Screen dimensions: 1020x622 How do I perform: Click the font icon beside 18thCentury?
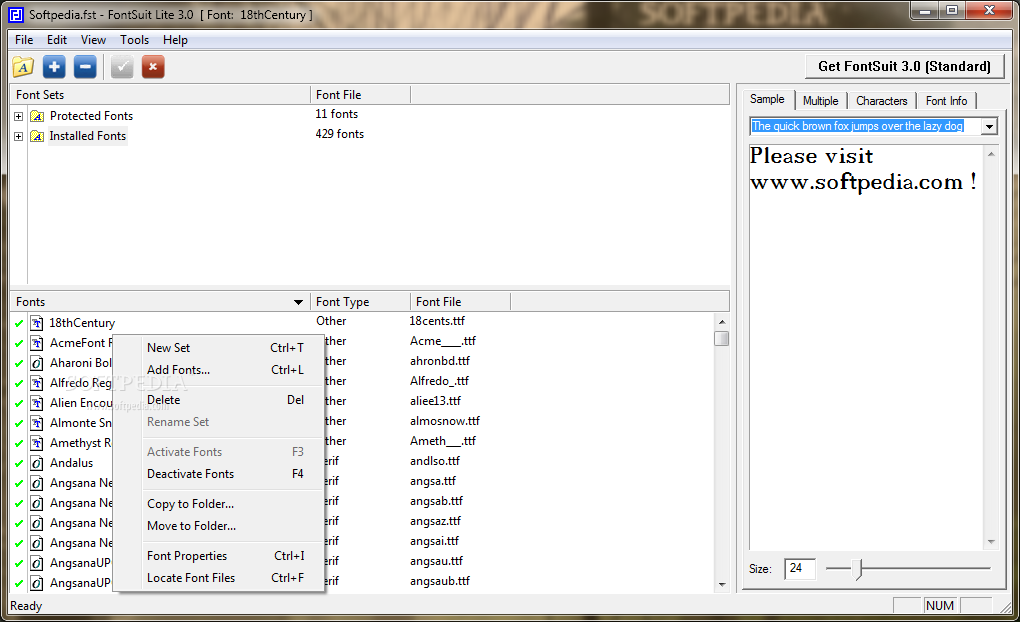[x=37, y=323]
